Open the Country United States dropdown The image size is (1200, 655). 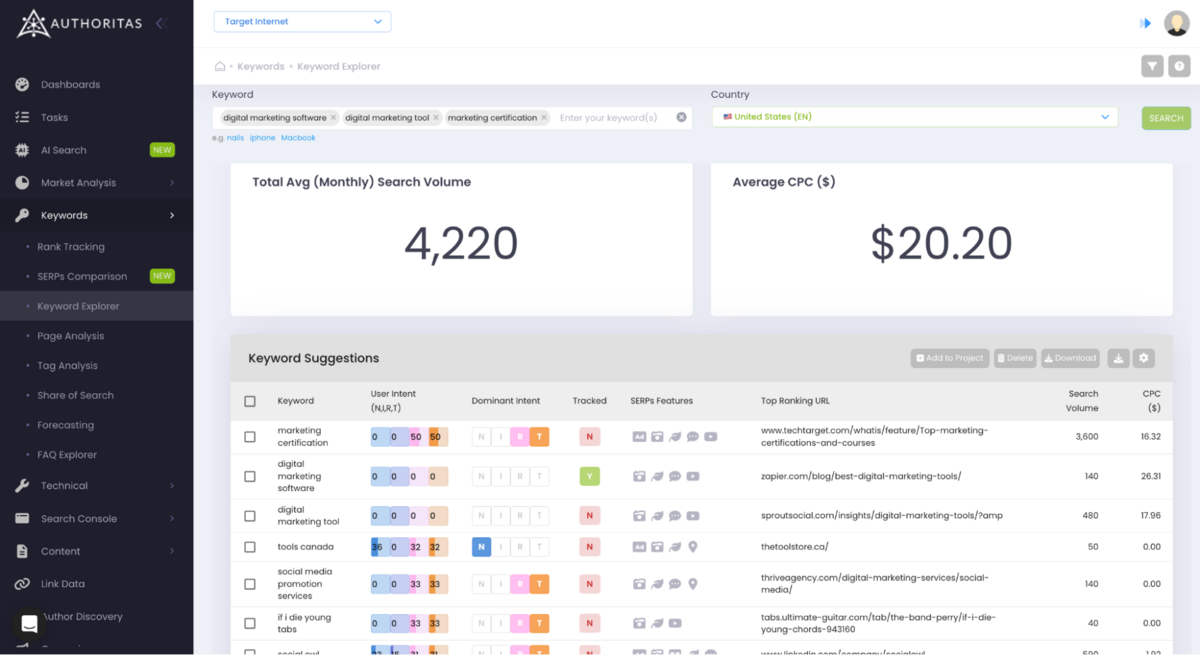click(x=915, y=117)
